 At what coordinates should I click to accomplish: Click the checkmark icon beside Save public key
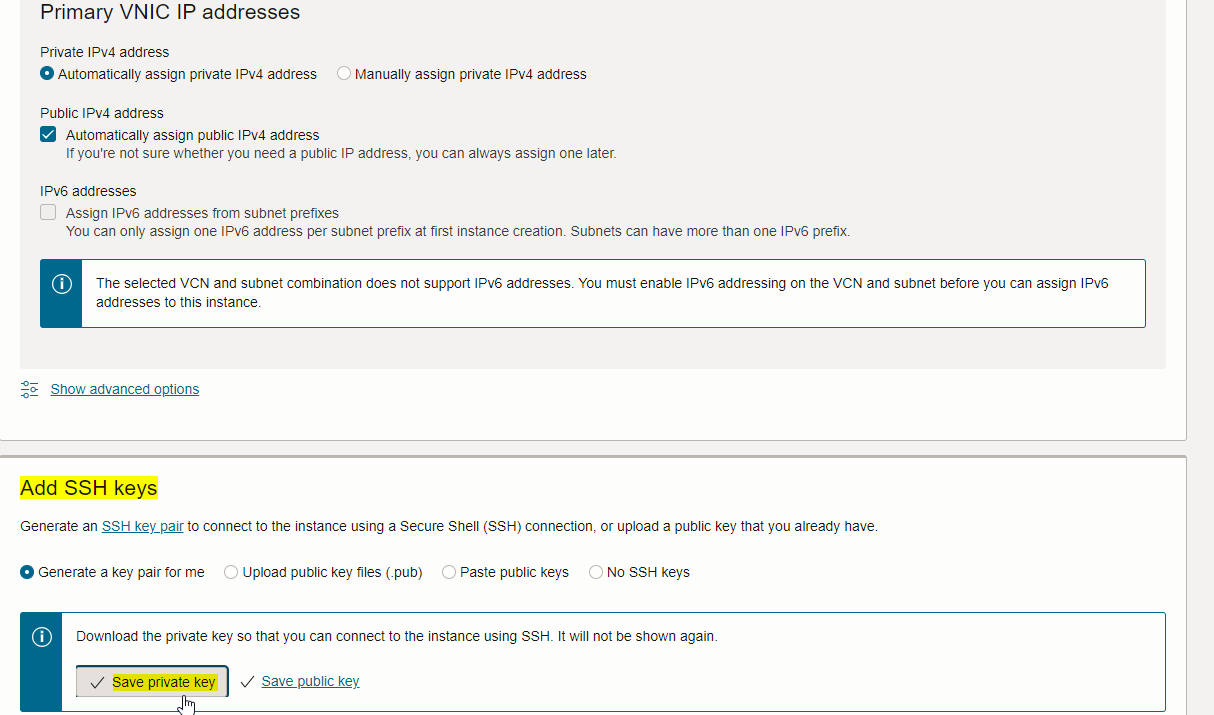pyautogui.click(x=248, y=682)
